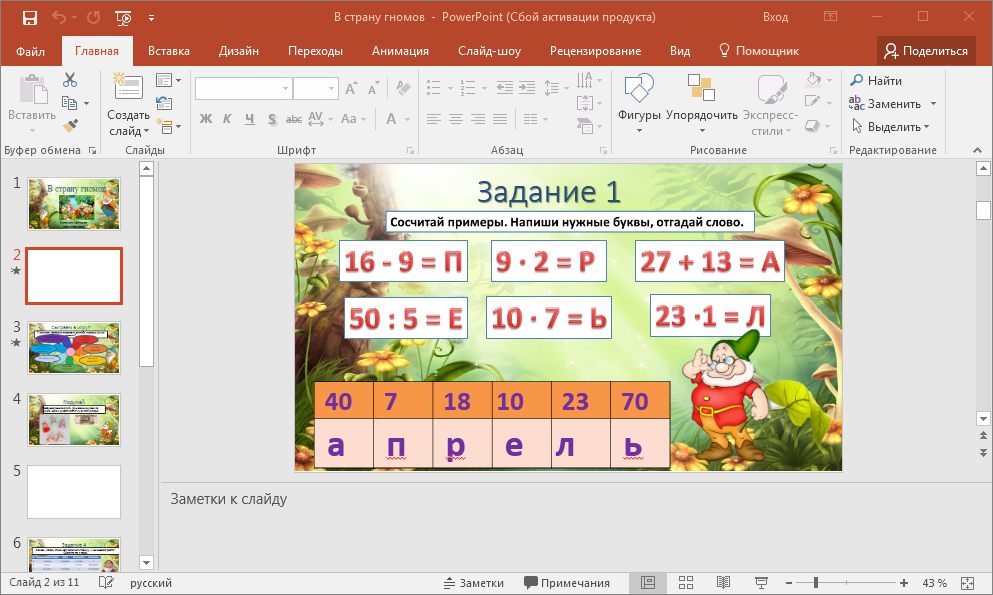Collapse the ribbon with the chevron
Viewport: 993px width, 595px height.
pos(977,150)
